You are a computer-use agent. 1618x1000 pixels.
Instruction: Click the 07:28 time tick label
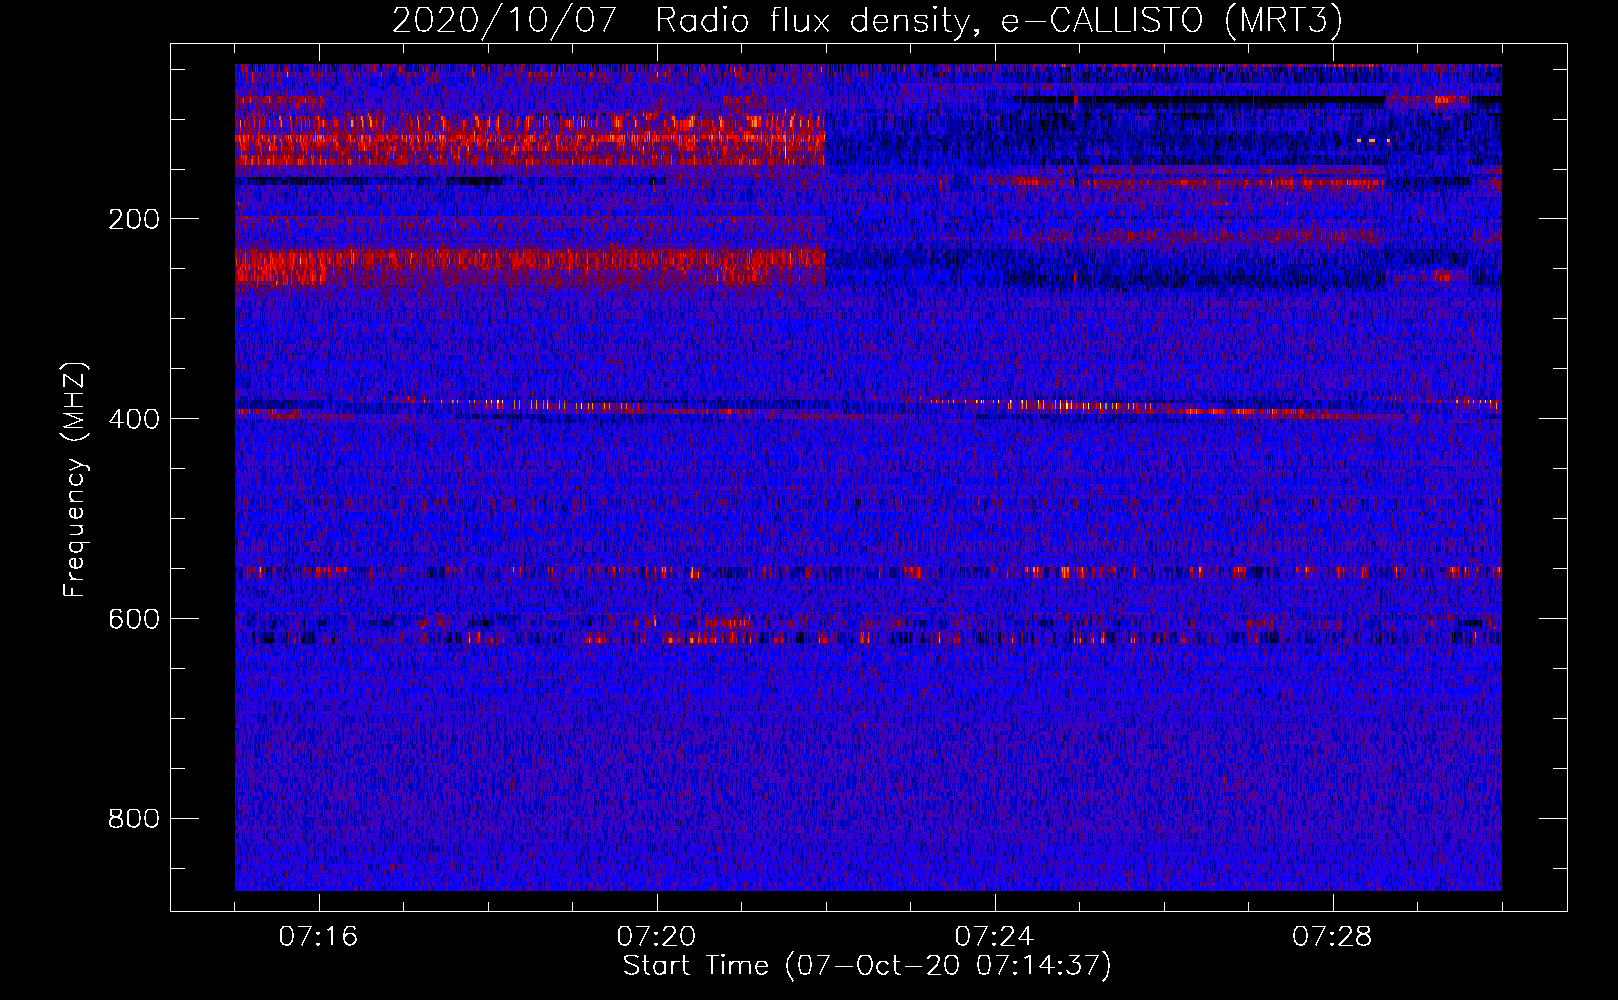1332,937
